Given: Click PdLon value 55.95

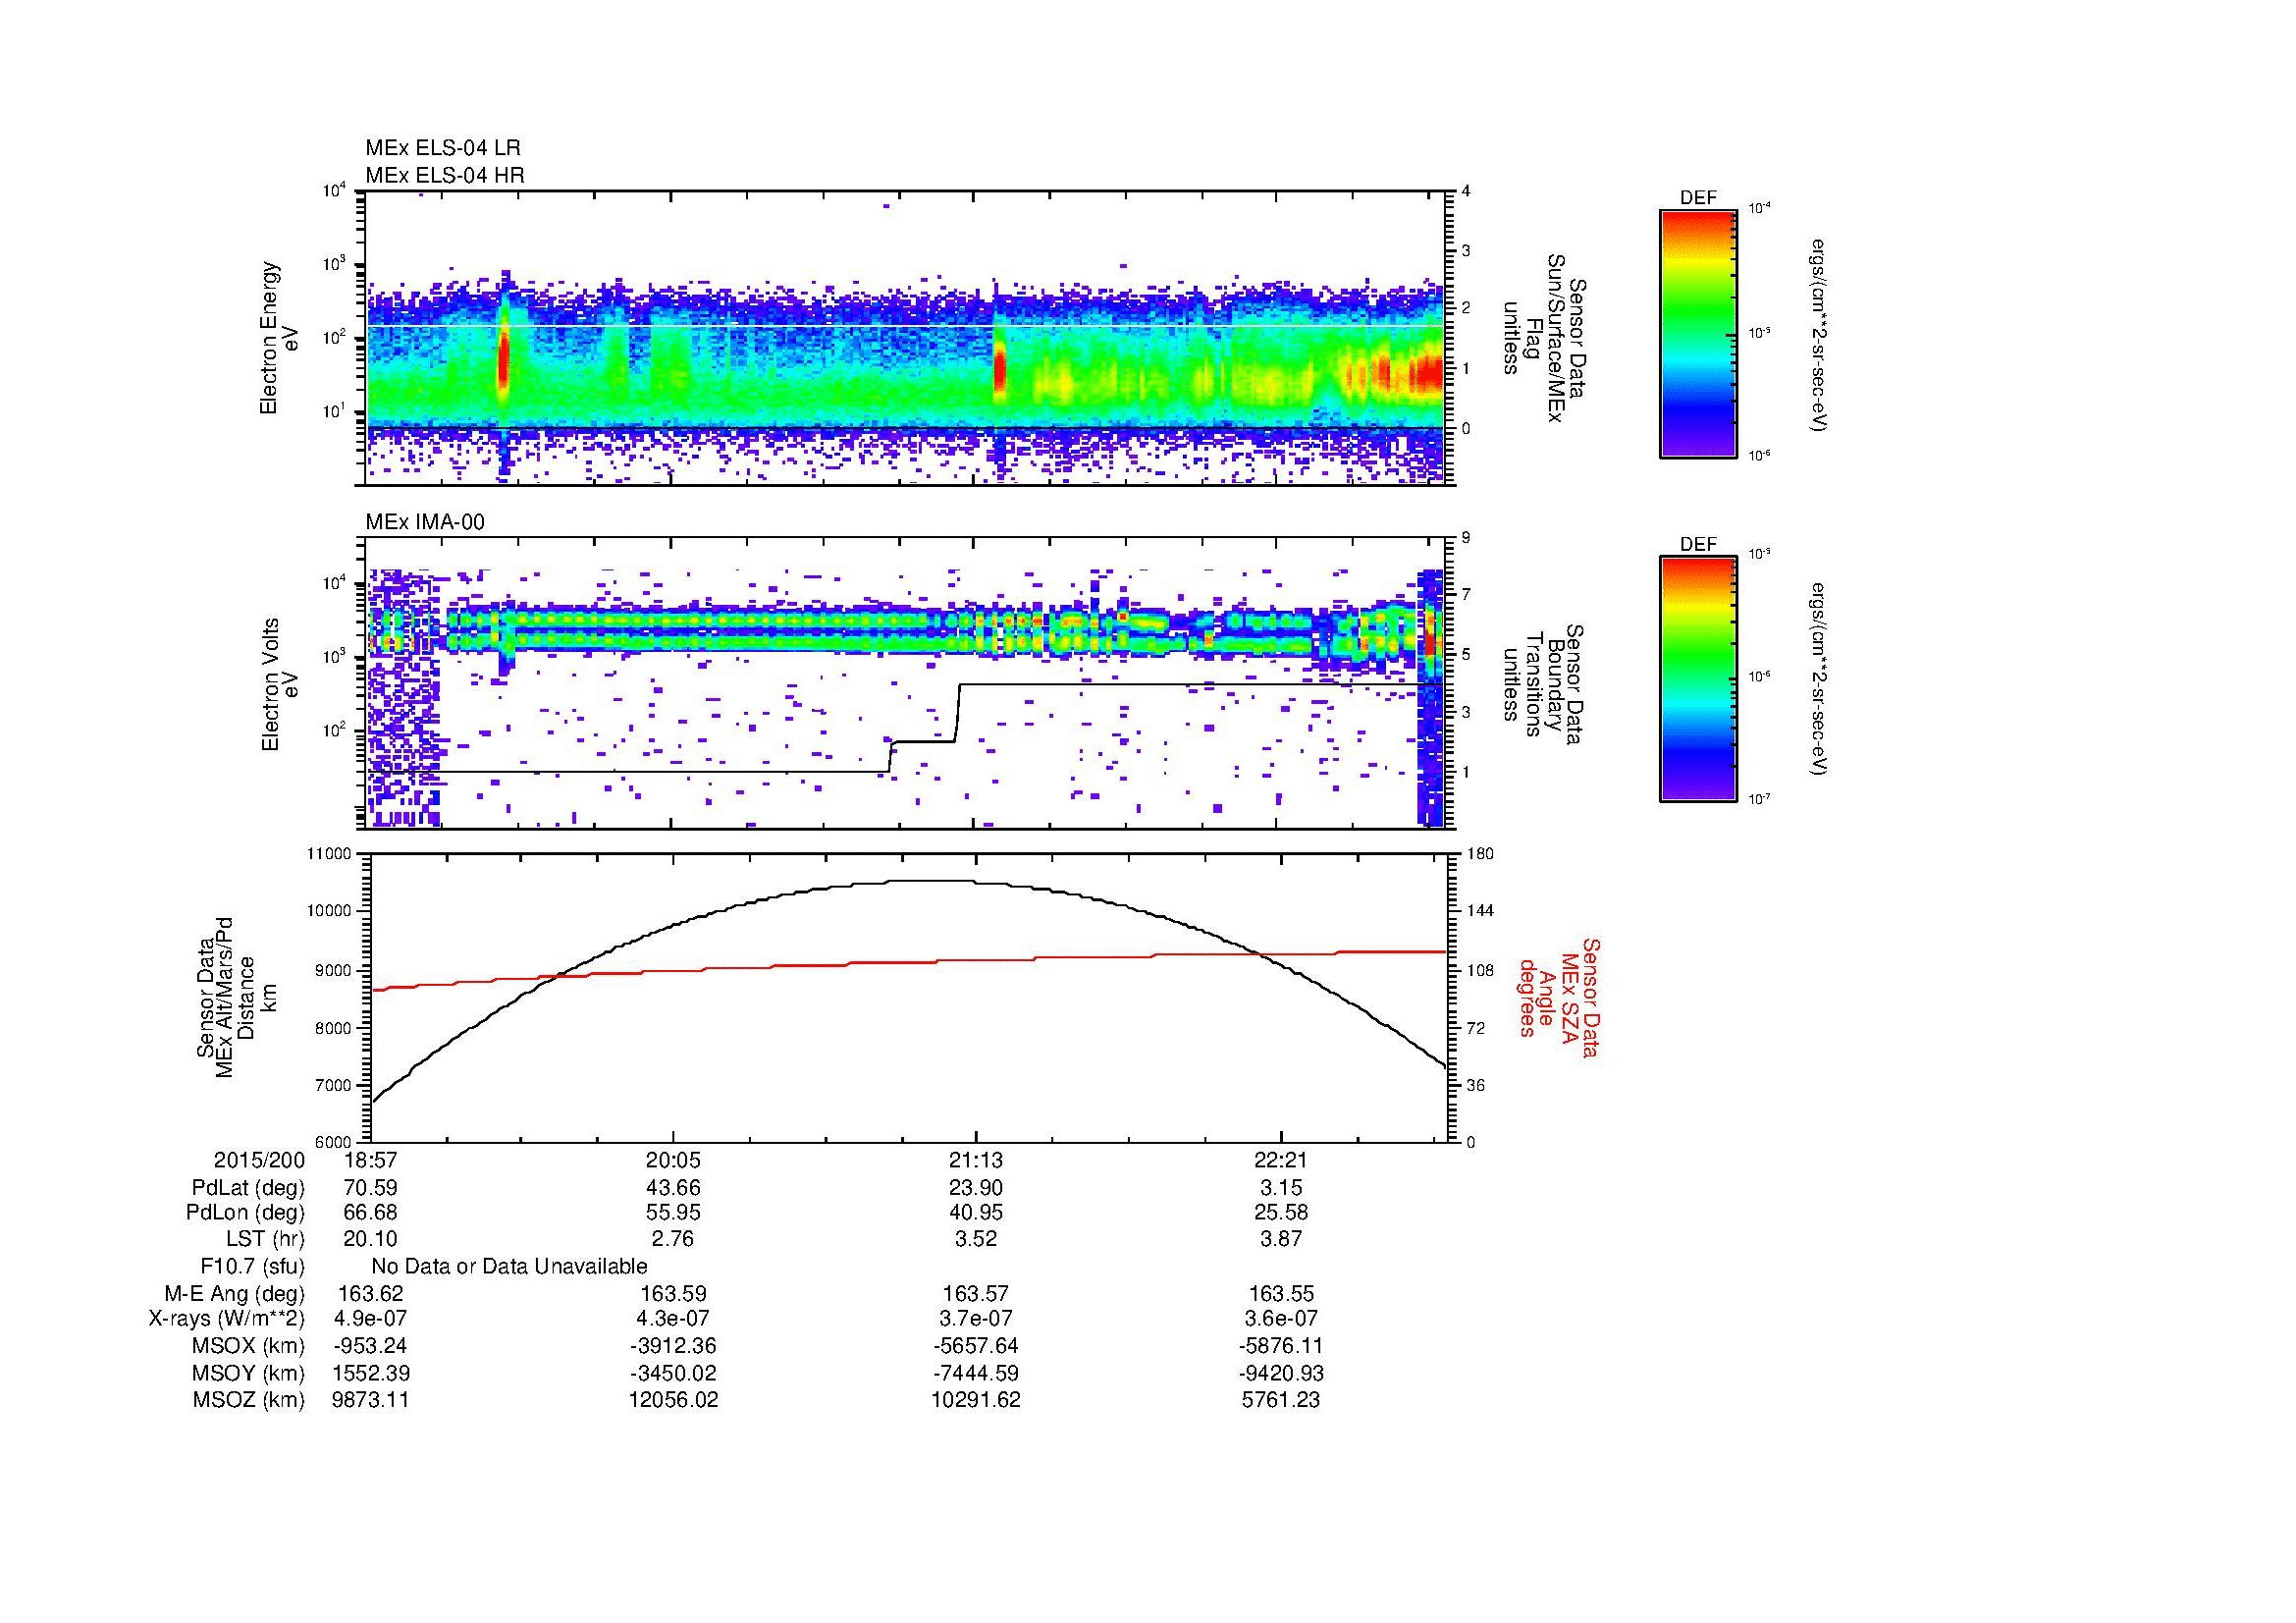Looking at the screenshot, I should pyautogui.click(x=673, y=1213).
